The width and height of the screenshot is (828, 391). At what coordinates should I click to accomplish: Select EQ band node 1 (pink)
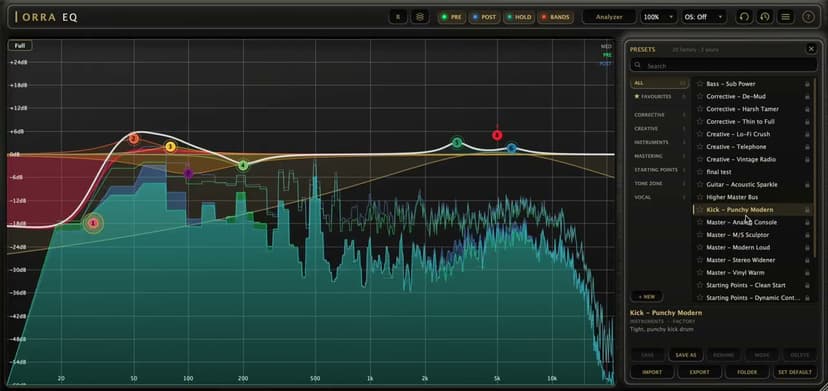coord(93,224)
